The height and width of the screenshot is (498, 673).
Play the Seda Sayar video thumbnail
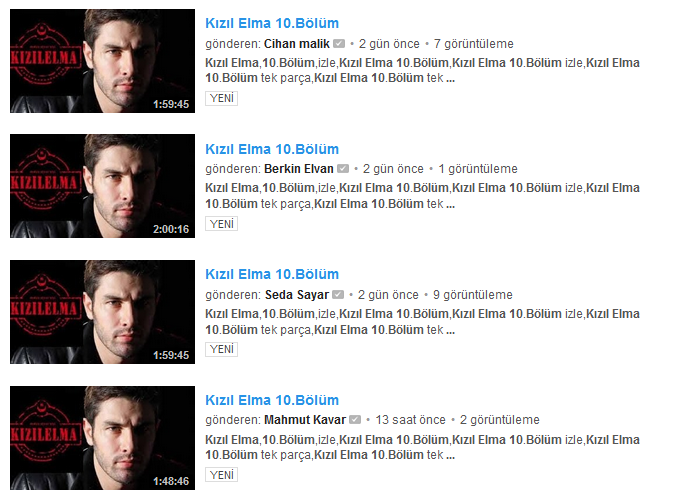[x=103, y=312]
